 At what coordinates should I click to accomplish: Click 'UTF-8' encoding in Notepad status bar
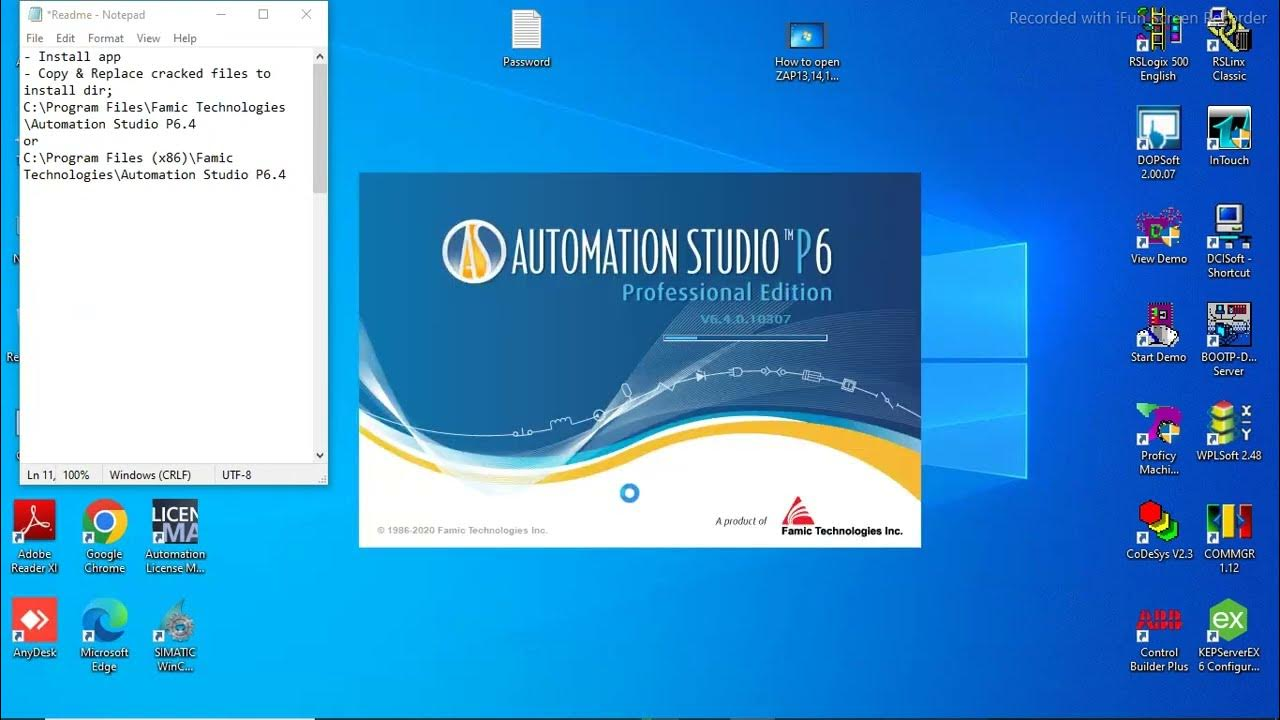coord(237,475)
